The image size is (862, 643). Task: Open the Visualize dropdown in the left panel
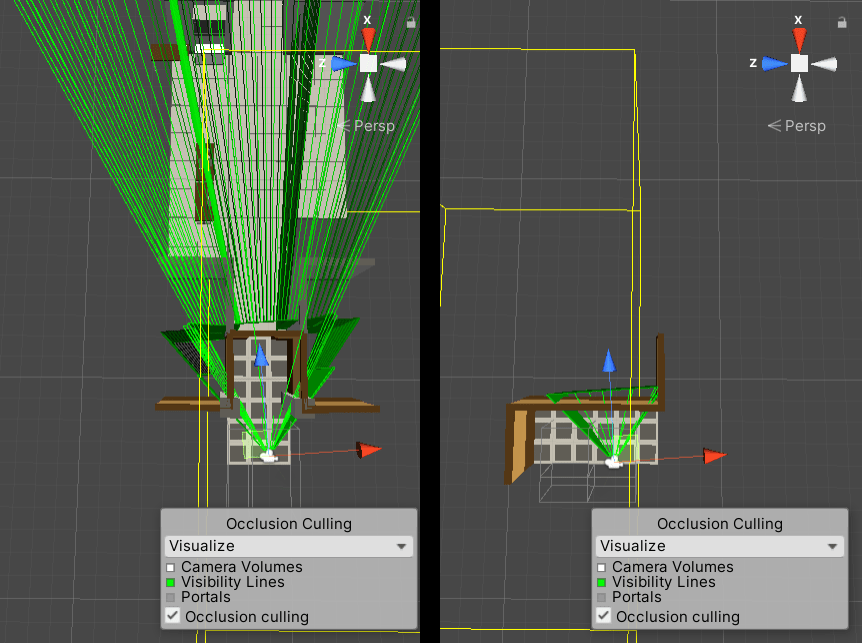point(288,546)
